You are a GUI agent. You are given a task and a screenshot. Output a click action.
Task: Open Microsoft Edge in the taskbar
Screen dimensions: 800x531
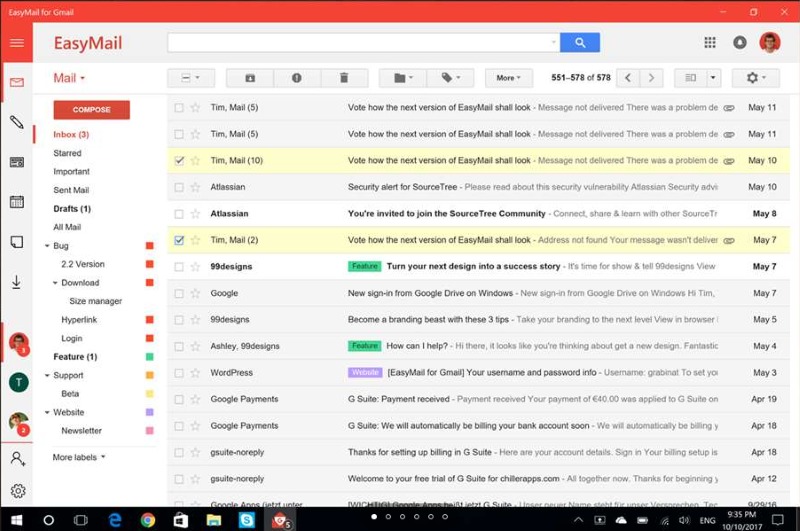coord(115,520)
